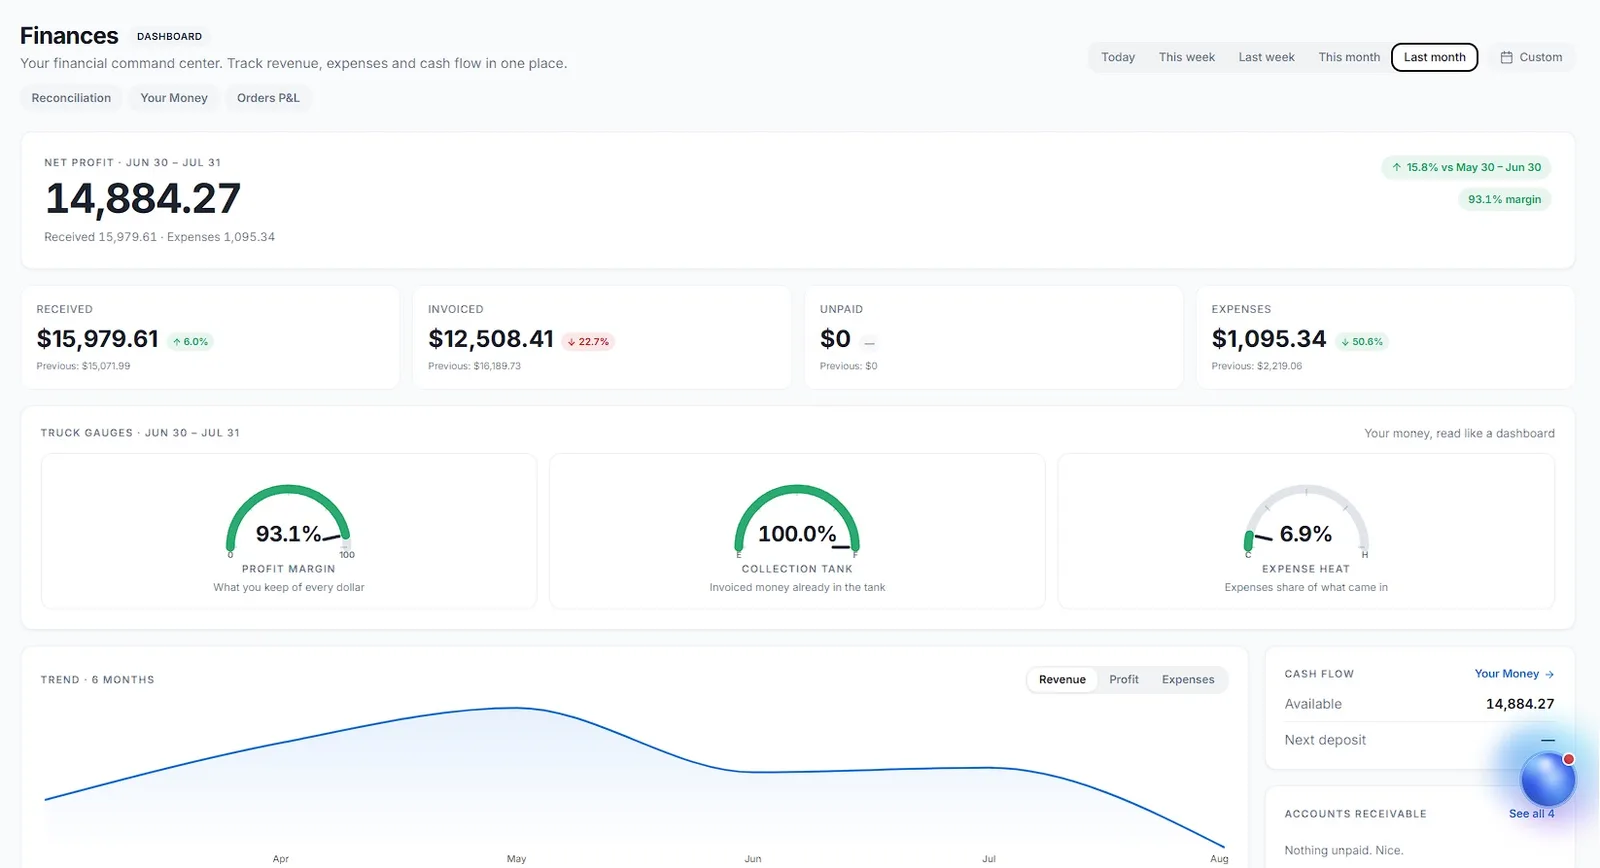Click Previous: $2,219.06 text
Image resolution: width=1600 pixels, height=868 pixels.
point(1257,366)
